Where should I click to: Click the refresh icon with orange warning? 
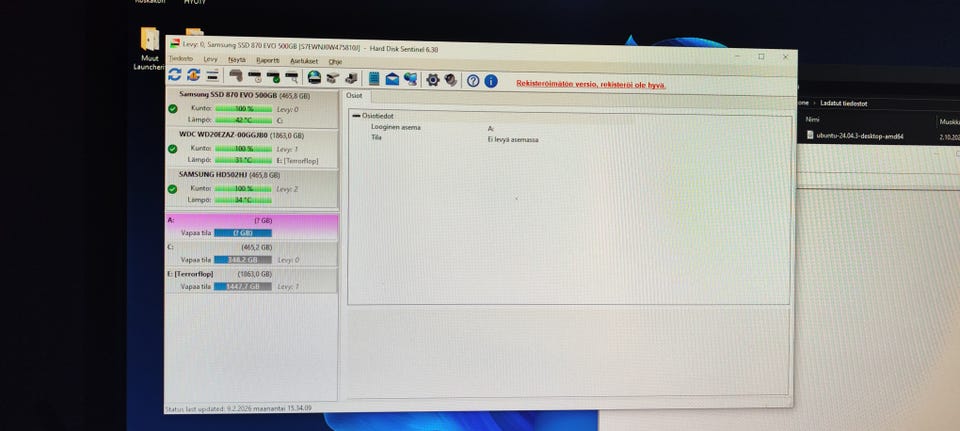click(x=193, y=75)
